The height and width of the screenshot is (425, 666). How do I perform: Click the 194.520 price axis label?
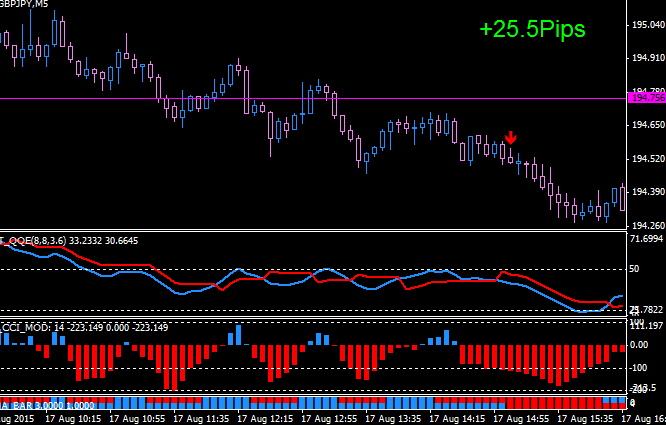coord(645,159)
